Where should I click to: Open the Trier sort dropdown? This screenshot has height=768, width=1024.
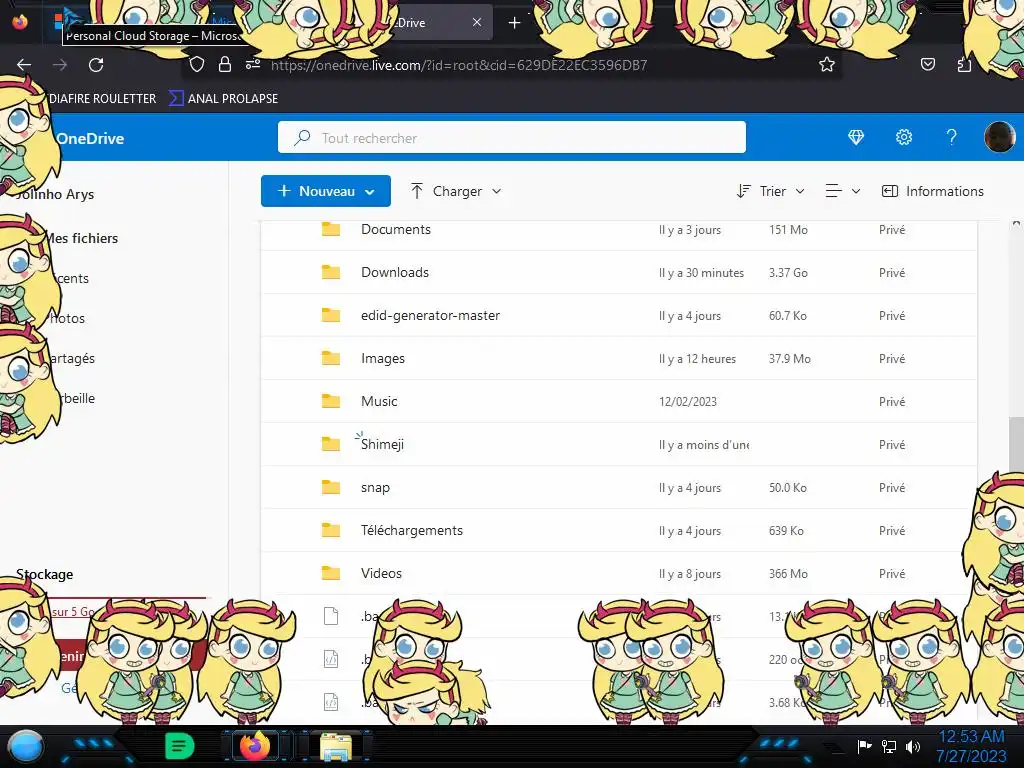click(x=770, y=191)
